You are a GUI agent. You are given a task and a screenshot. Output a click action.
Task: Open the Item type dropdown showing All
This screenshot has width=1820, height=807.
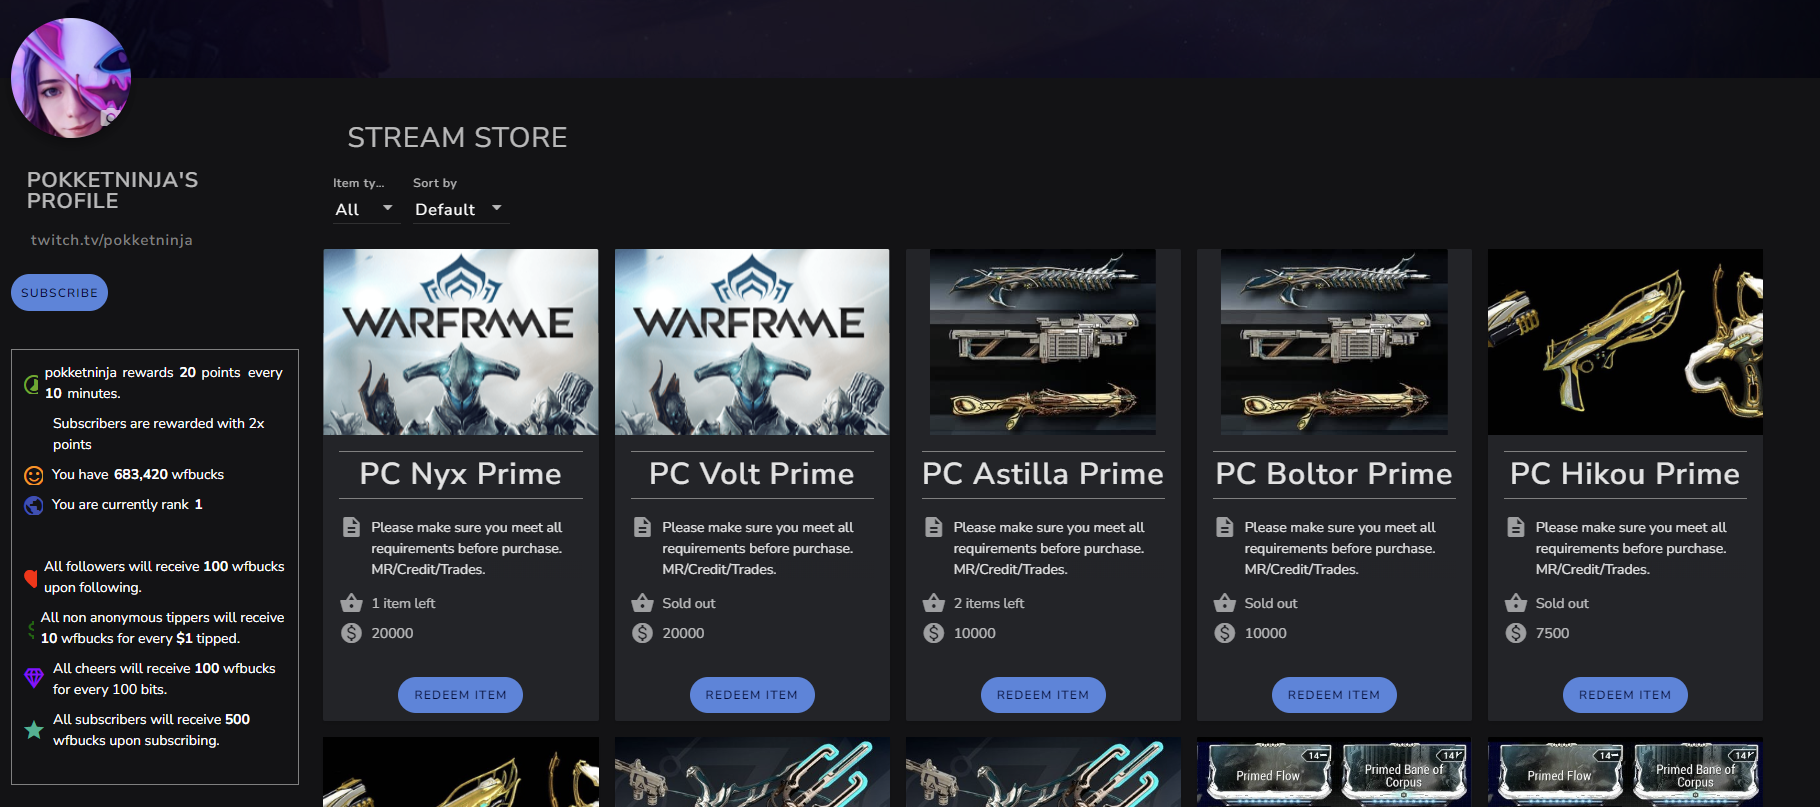pos(366,209)
